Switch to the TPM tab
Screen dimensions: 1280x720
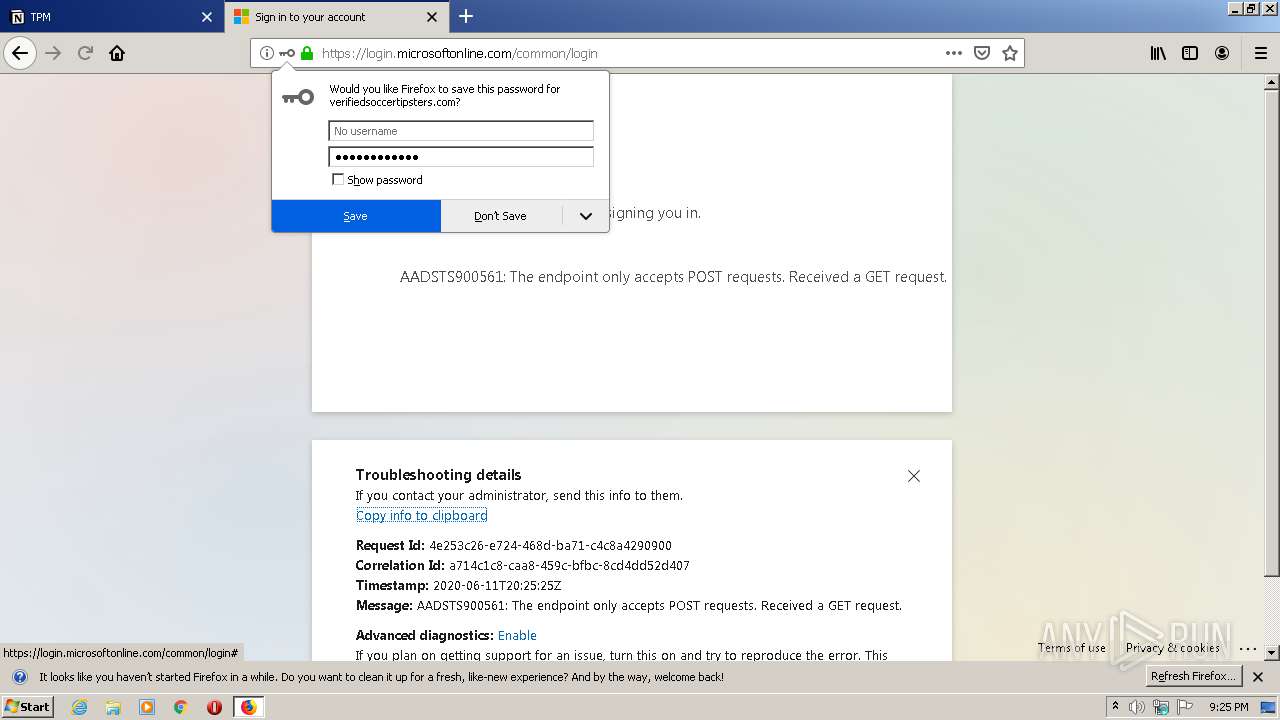pyautogui.click(x=110, y=17)
